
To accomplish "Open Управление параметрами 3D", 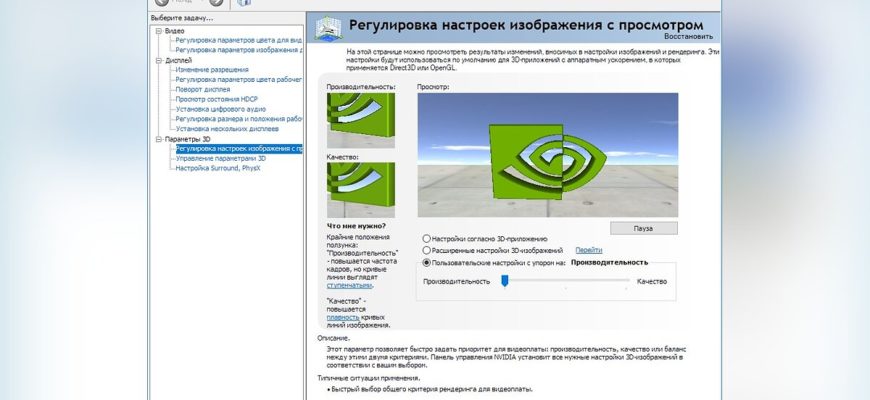I will pyautogui.click(x=221, y=159).
